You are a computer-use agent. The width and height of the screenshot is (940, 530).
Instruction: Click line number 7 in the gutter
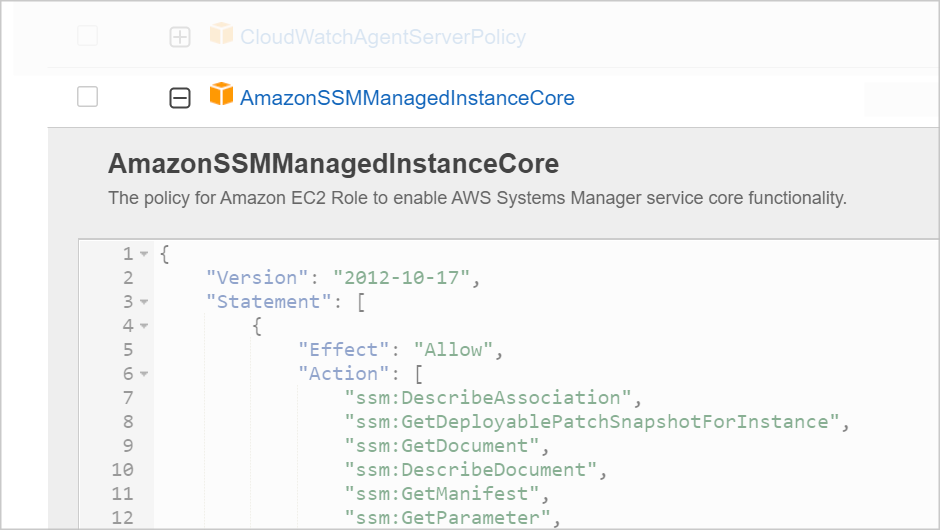pyautogui.click(x=128, y=398)
